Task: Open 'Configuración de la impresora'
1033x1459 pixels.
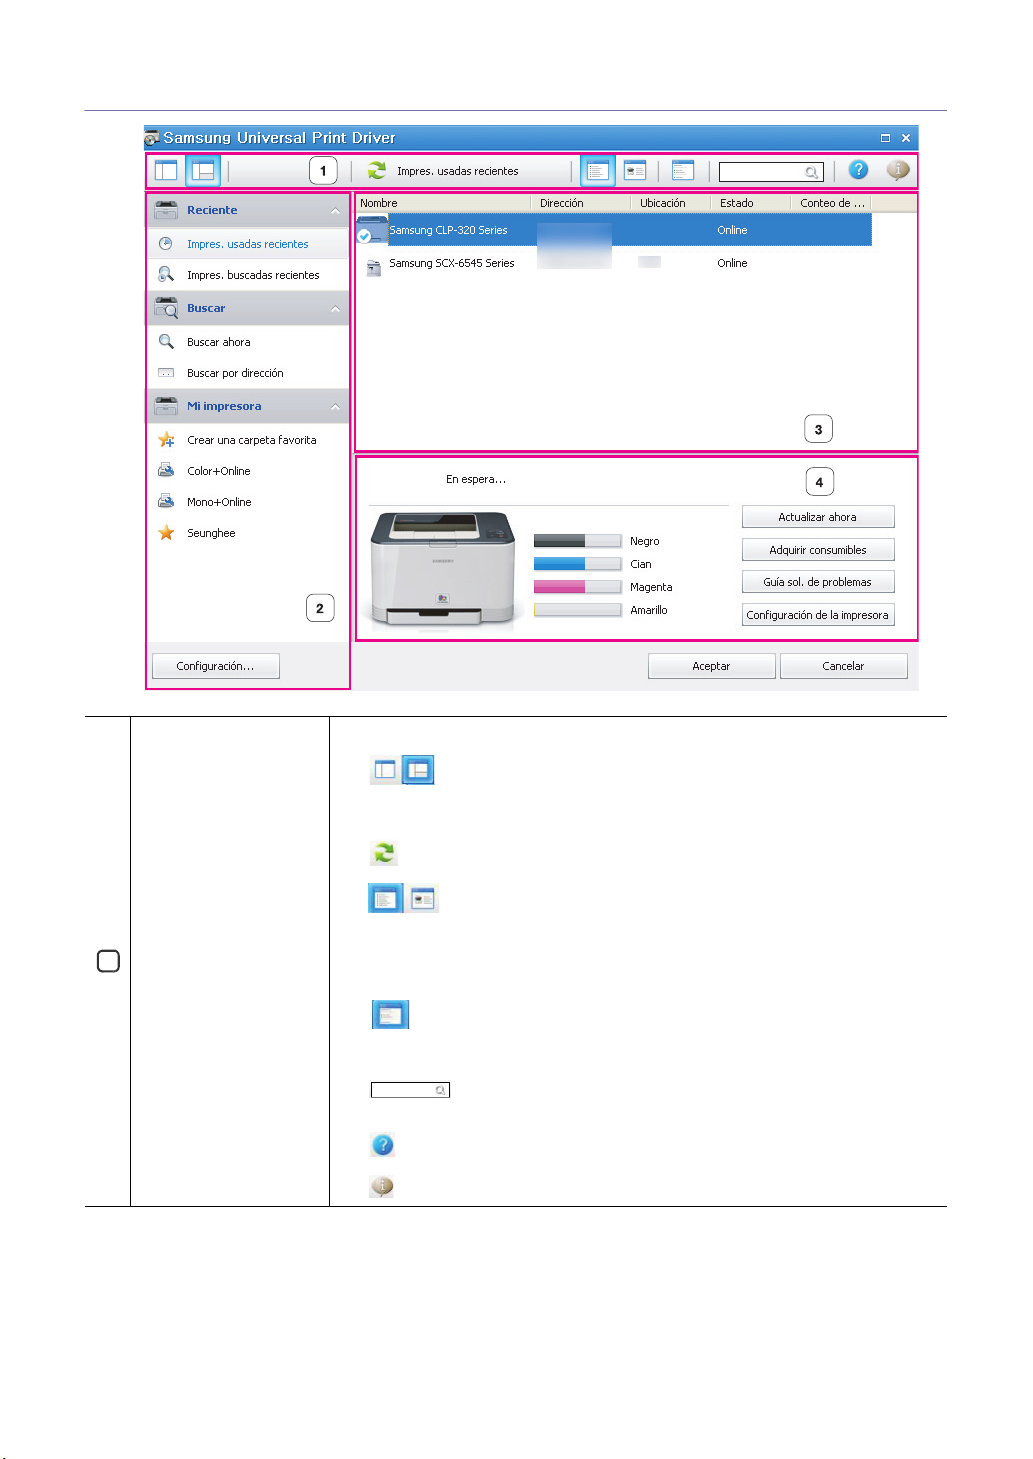Action: (x=818, y=615)
